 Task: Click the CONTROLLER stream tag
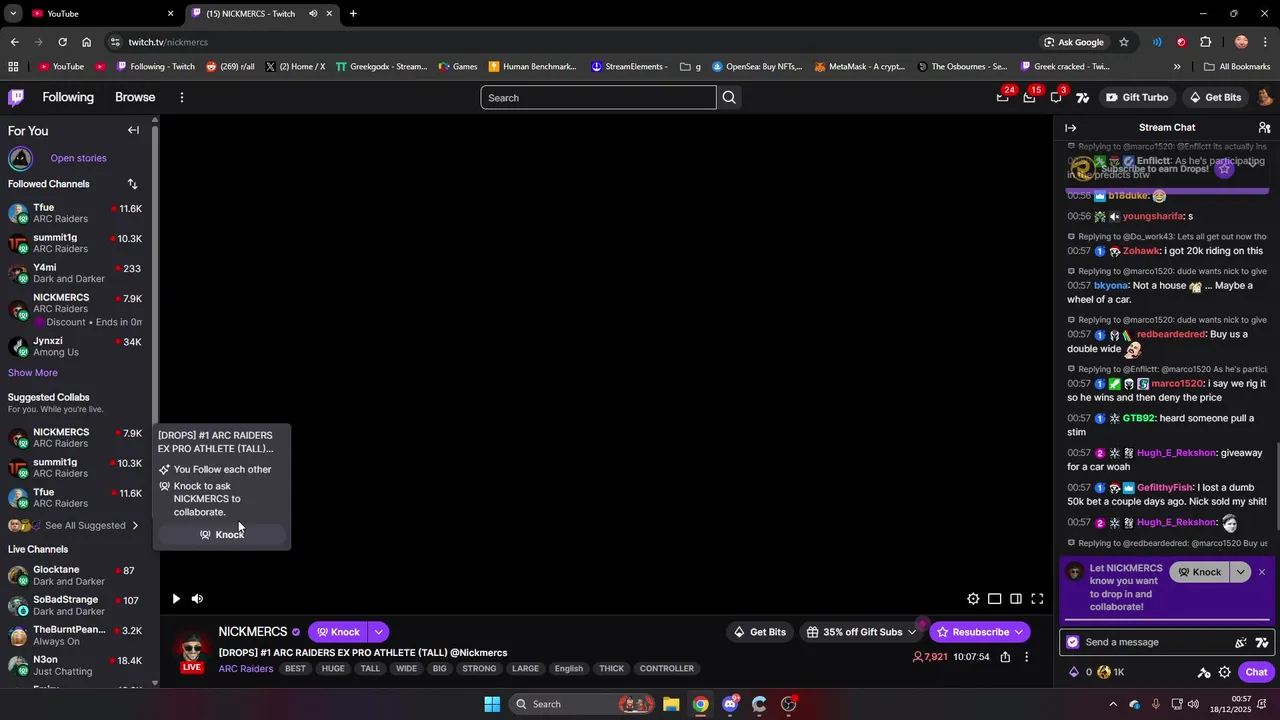point(667,669)
